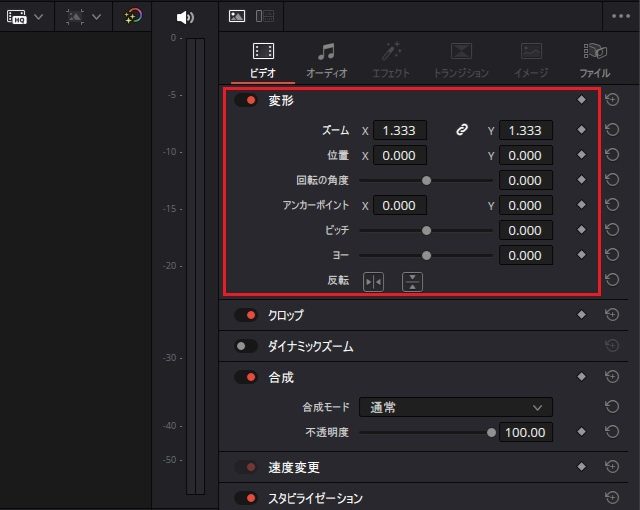Screen dimensions: 640x510
Task: Reset the entire 変形 section
Action: point(612,100)
